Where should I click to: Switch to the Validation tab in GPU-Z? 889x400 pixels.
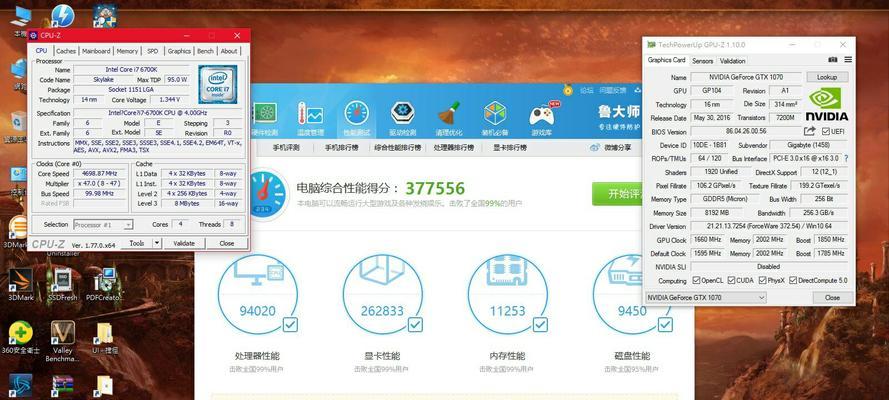click(x=733, y=61)
